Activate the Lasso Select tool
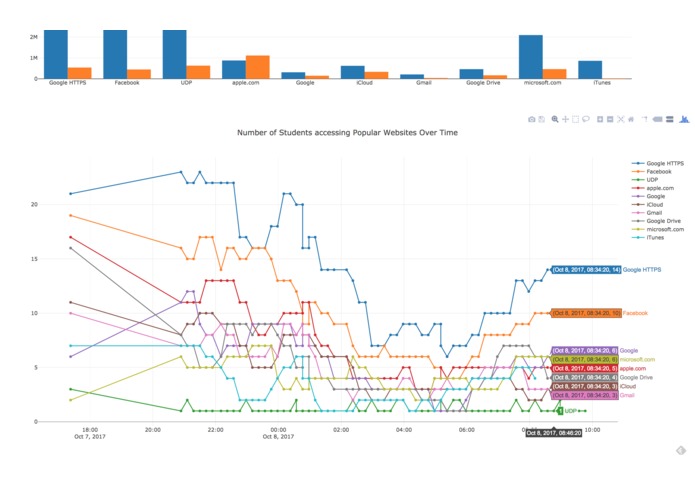Image resolution: width=695 pixels, height=494 pixels. tap(586, 119)
